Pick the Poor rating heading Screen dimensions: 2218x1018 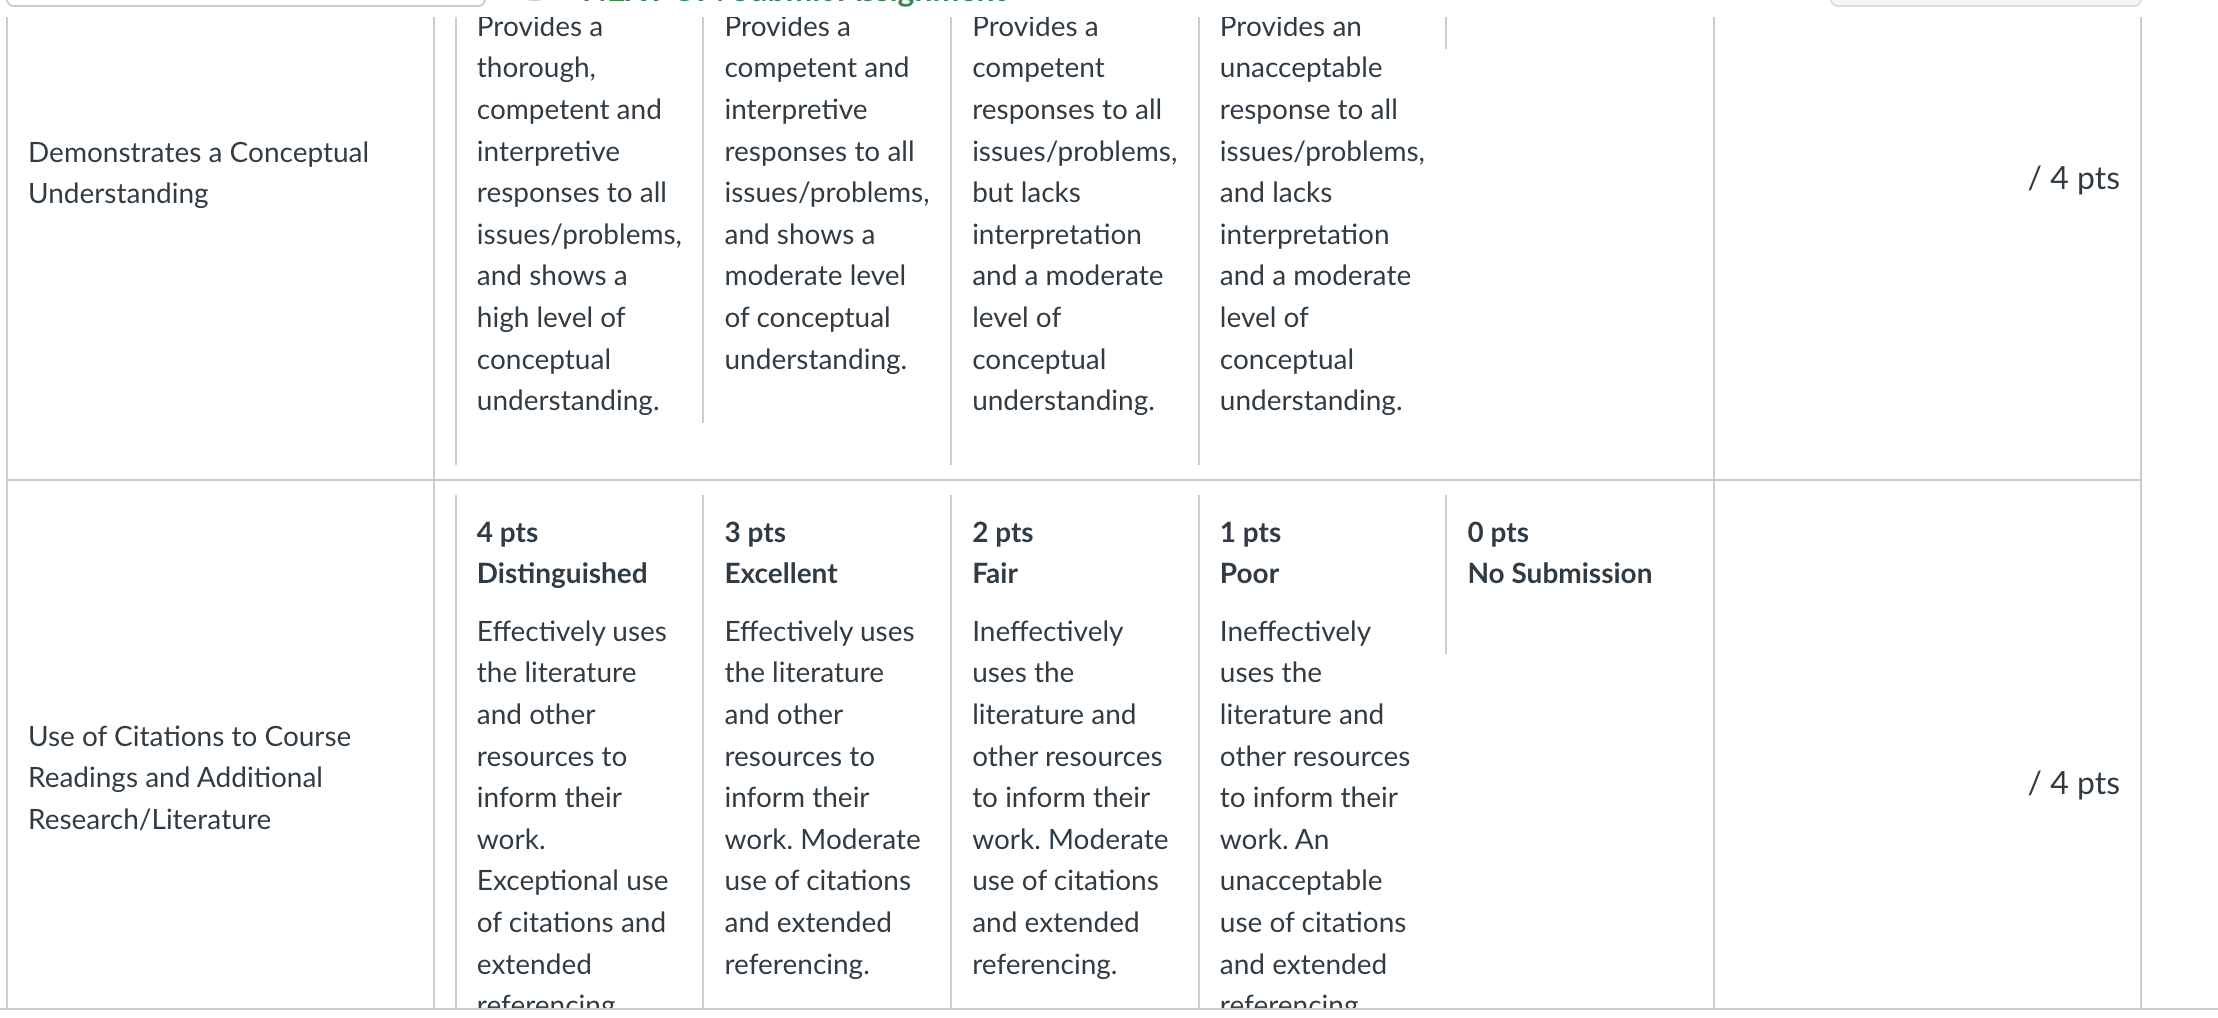tap(1249, 573)
